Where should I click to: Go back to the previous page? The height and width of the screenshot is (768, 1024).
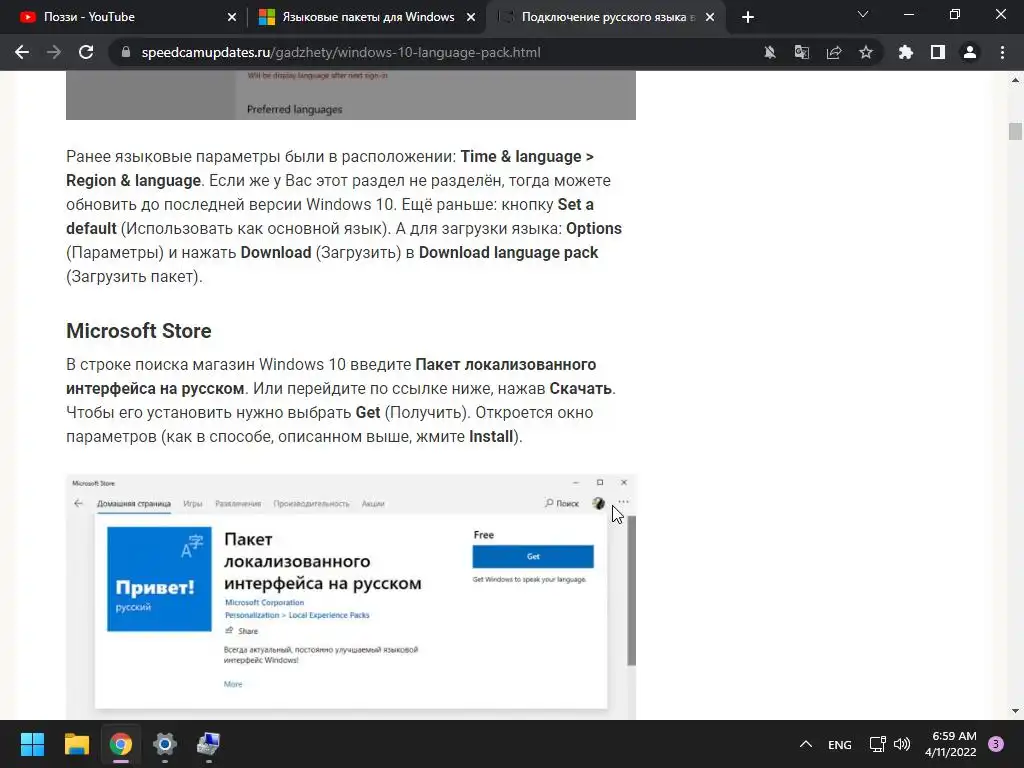(x=22, y=52)
